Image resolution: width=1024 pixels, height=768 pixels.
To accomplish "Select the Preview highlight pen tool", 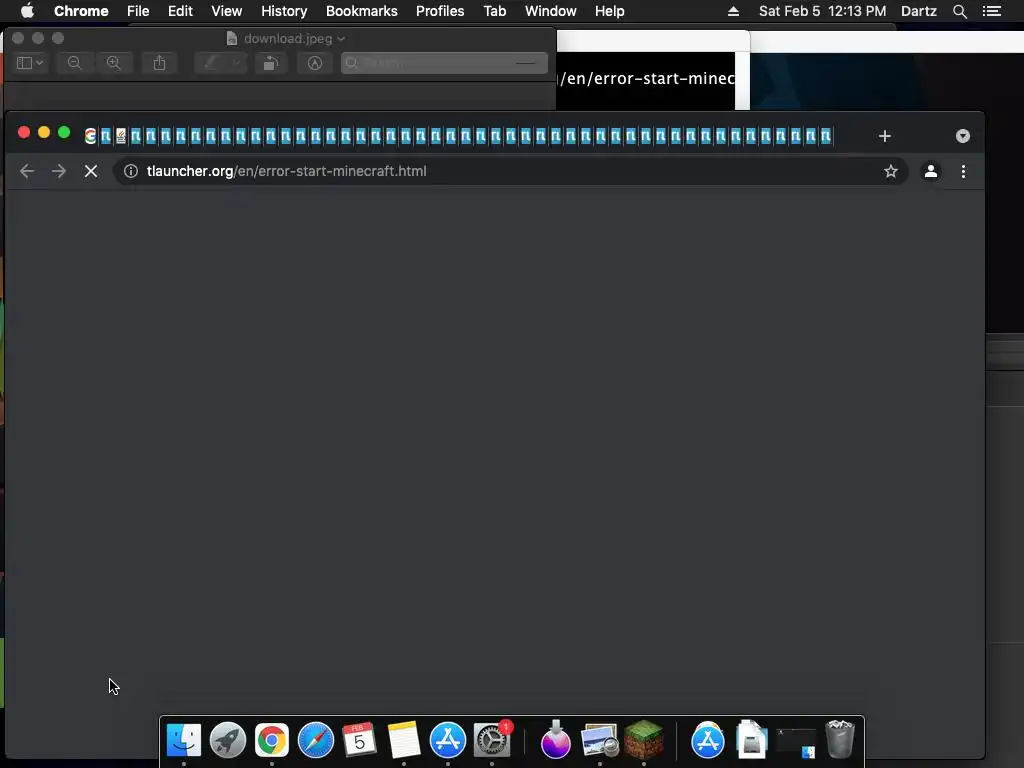I will (x=211, y=63).
